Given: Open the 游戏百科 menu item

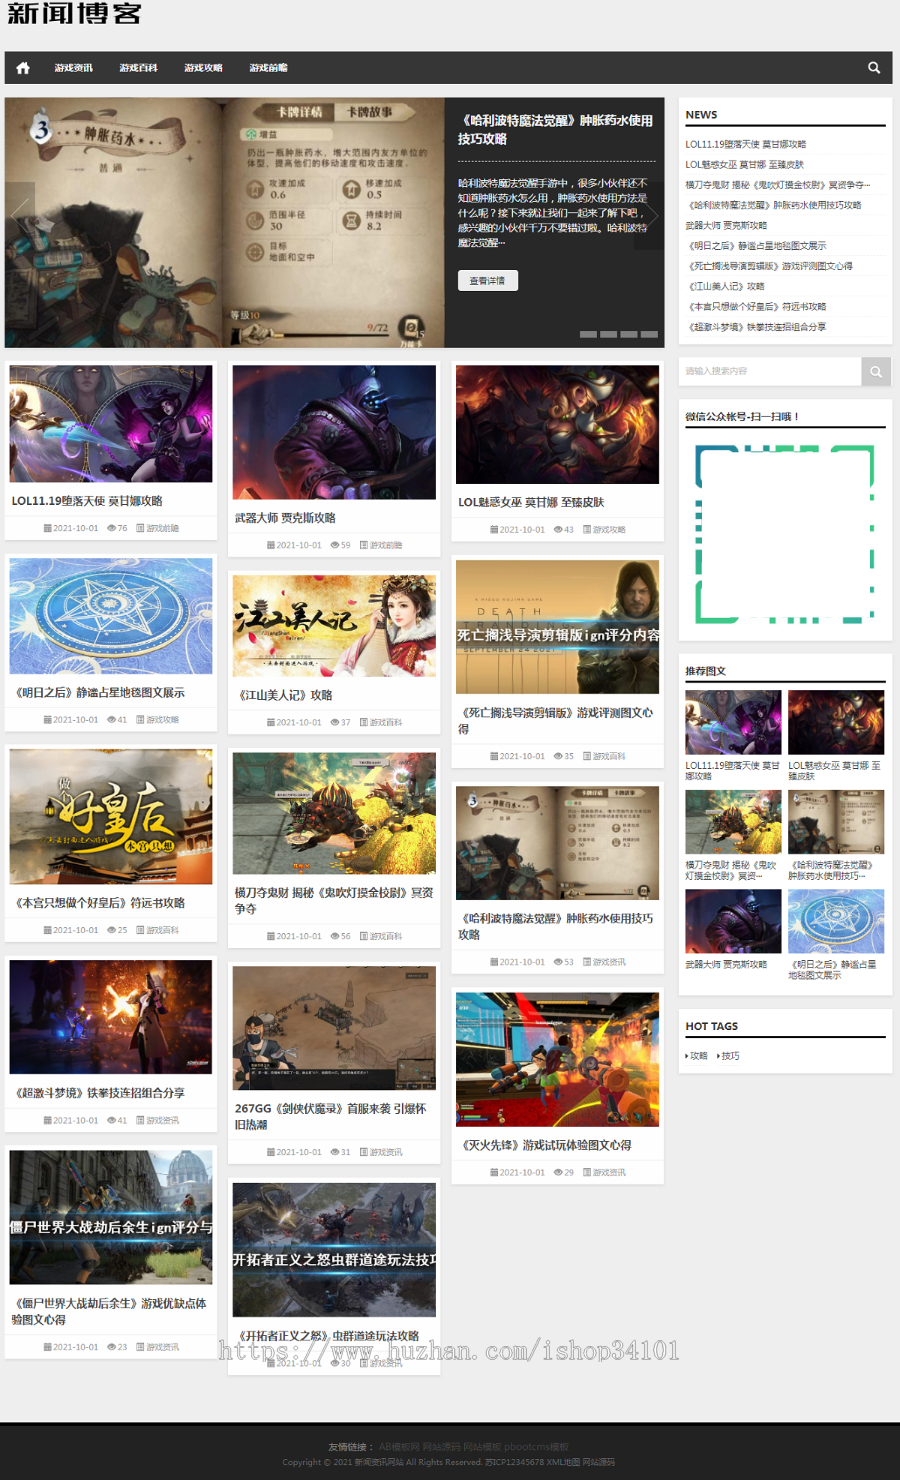Looking at the screenshot, I should [139, 68].
